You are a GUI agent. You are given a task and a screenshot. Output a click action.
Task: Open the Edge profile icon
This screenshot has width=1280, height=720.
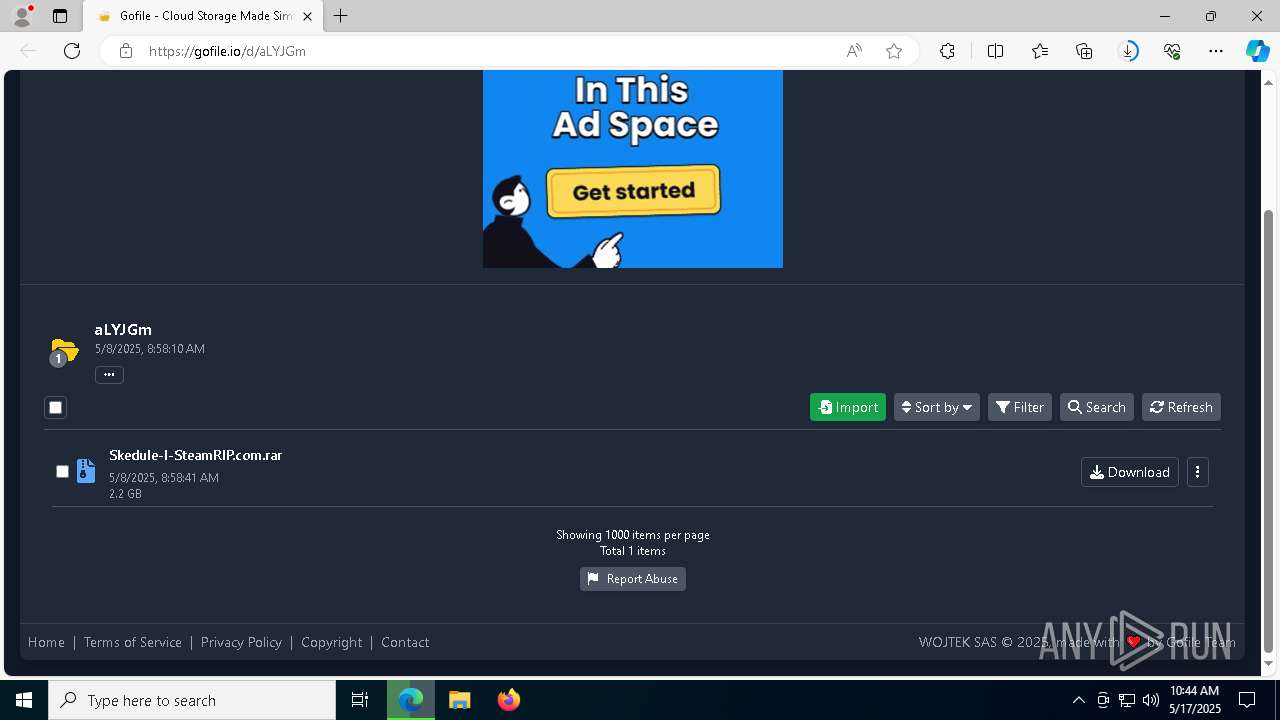point(22,16)
